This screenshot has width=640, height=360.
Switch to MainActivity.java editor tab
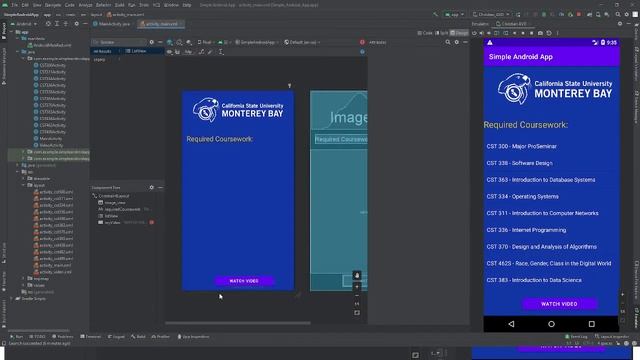[x=111, y=24]
